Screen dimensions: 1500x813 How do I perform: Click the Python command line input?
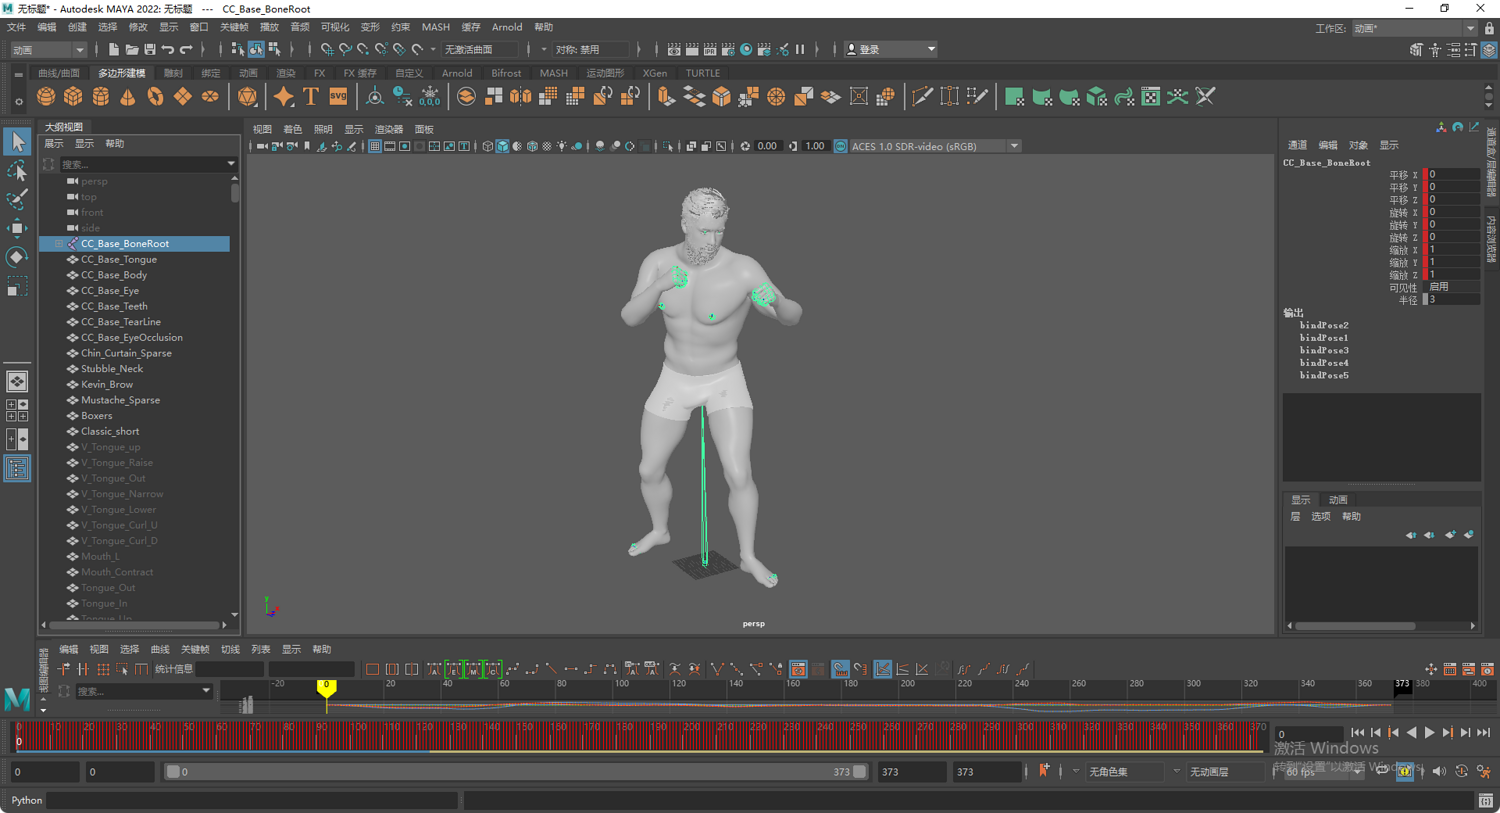point(253,800)
